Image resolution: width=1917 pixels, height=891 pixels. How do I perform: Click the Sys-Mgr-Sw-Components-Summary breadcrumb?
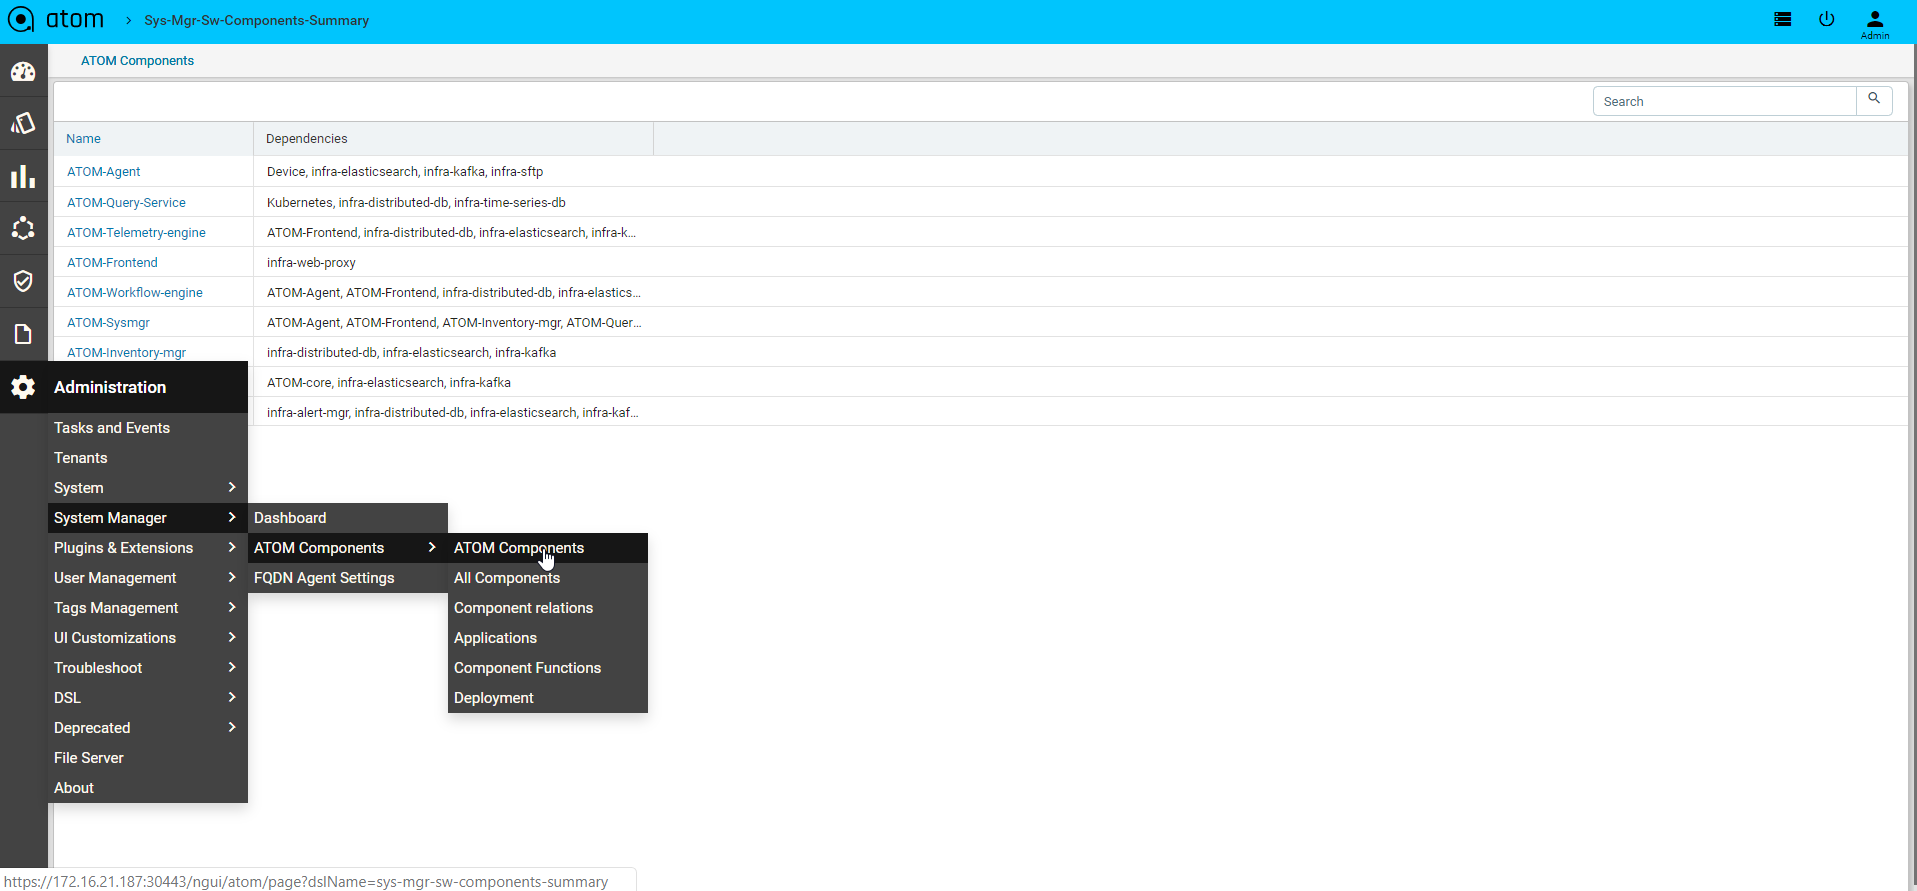click(x=256, y=20)
